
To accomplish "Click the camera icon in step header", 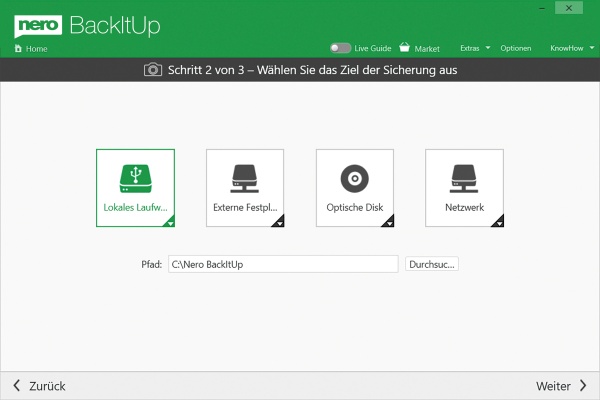I will click(153, 70).
